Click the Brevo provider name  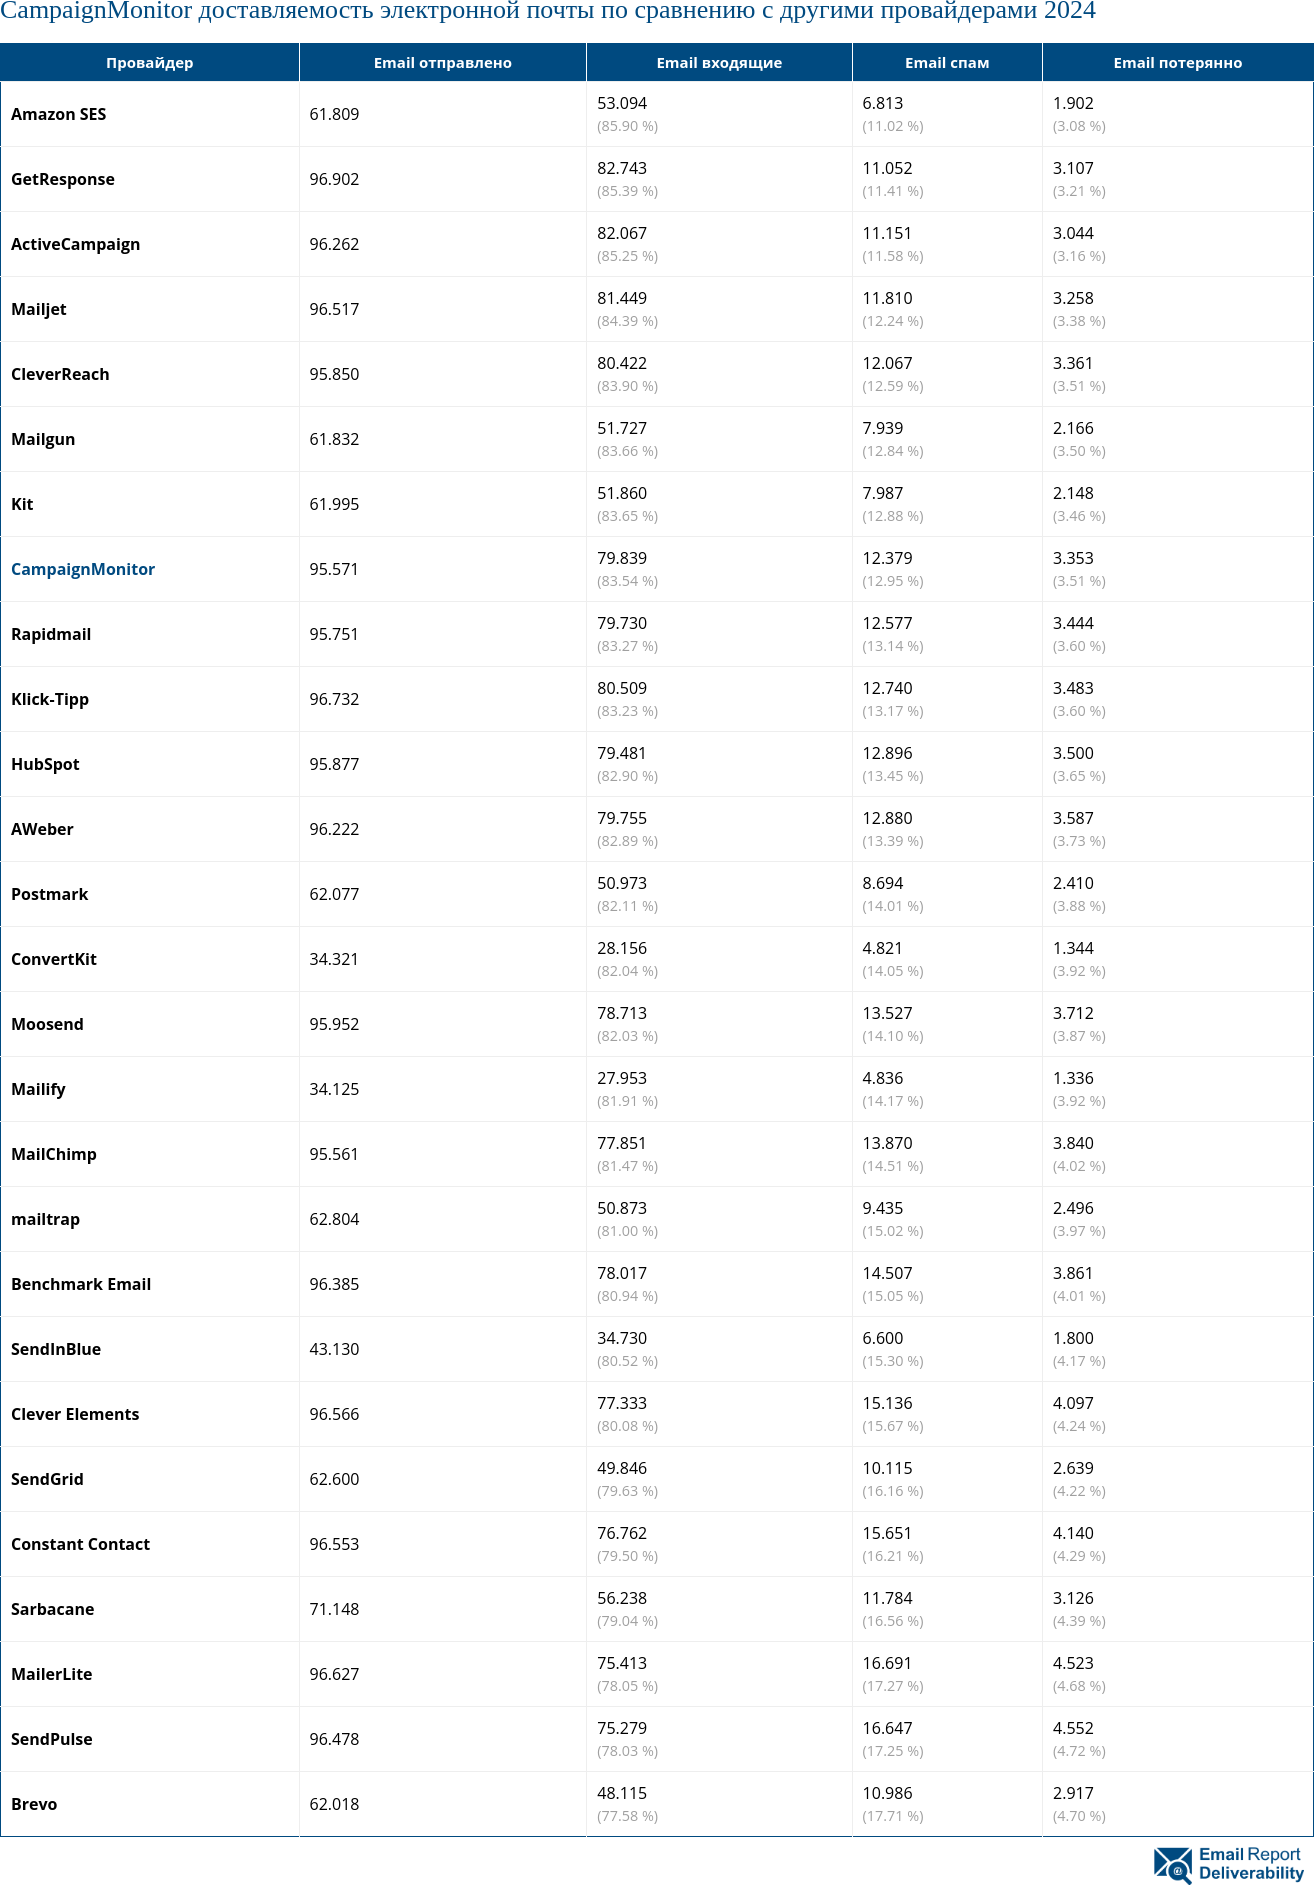34,1804
